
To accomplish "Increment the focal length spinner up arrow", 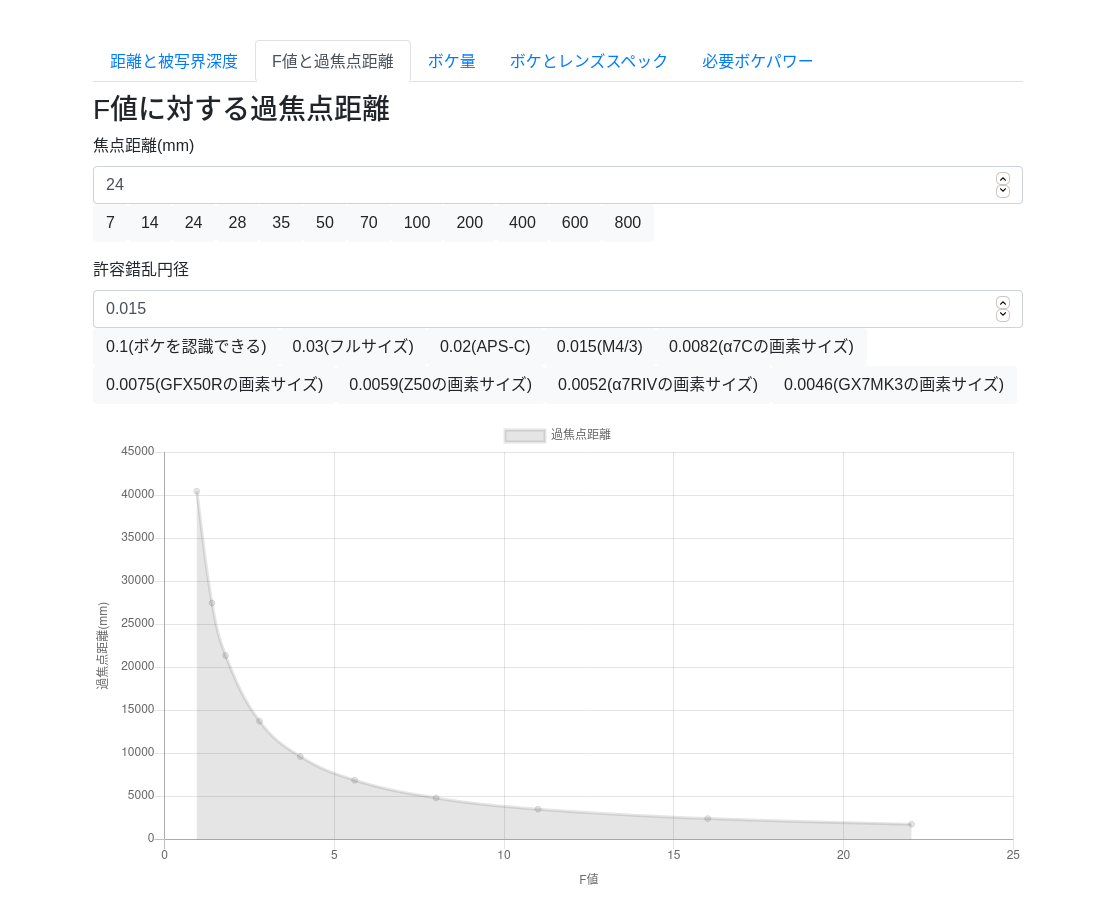I will 1002,179.
